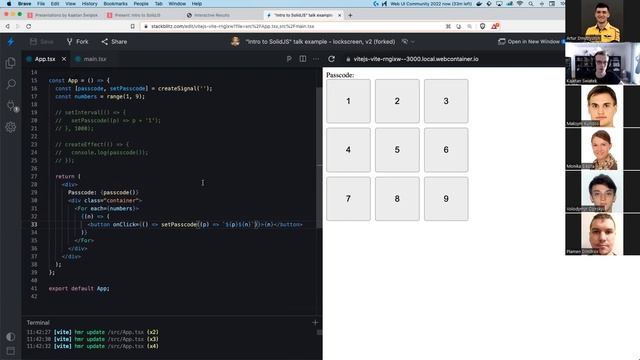The width and height of the screenshot is (640, 360).
Task: Click the browser address bar URL
Action: 233,26
